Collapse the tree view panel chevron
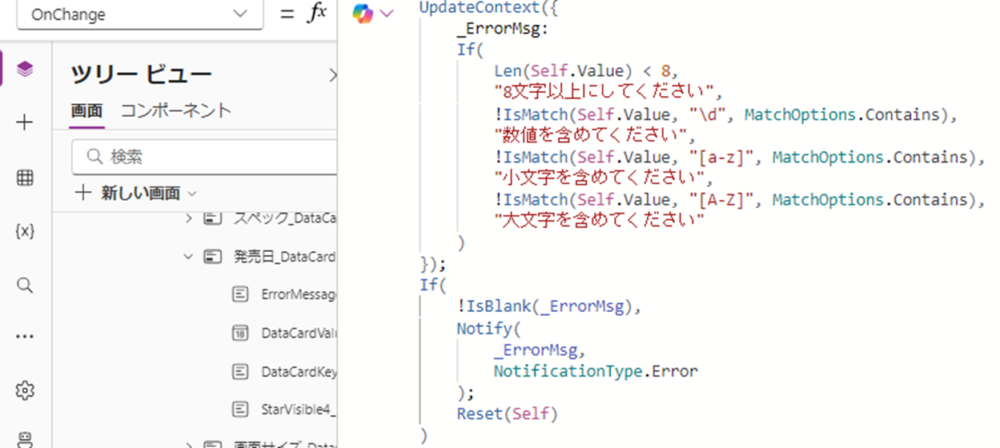1000x448 pixels. tap(332, 75)
